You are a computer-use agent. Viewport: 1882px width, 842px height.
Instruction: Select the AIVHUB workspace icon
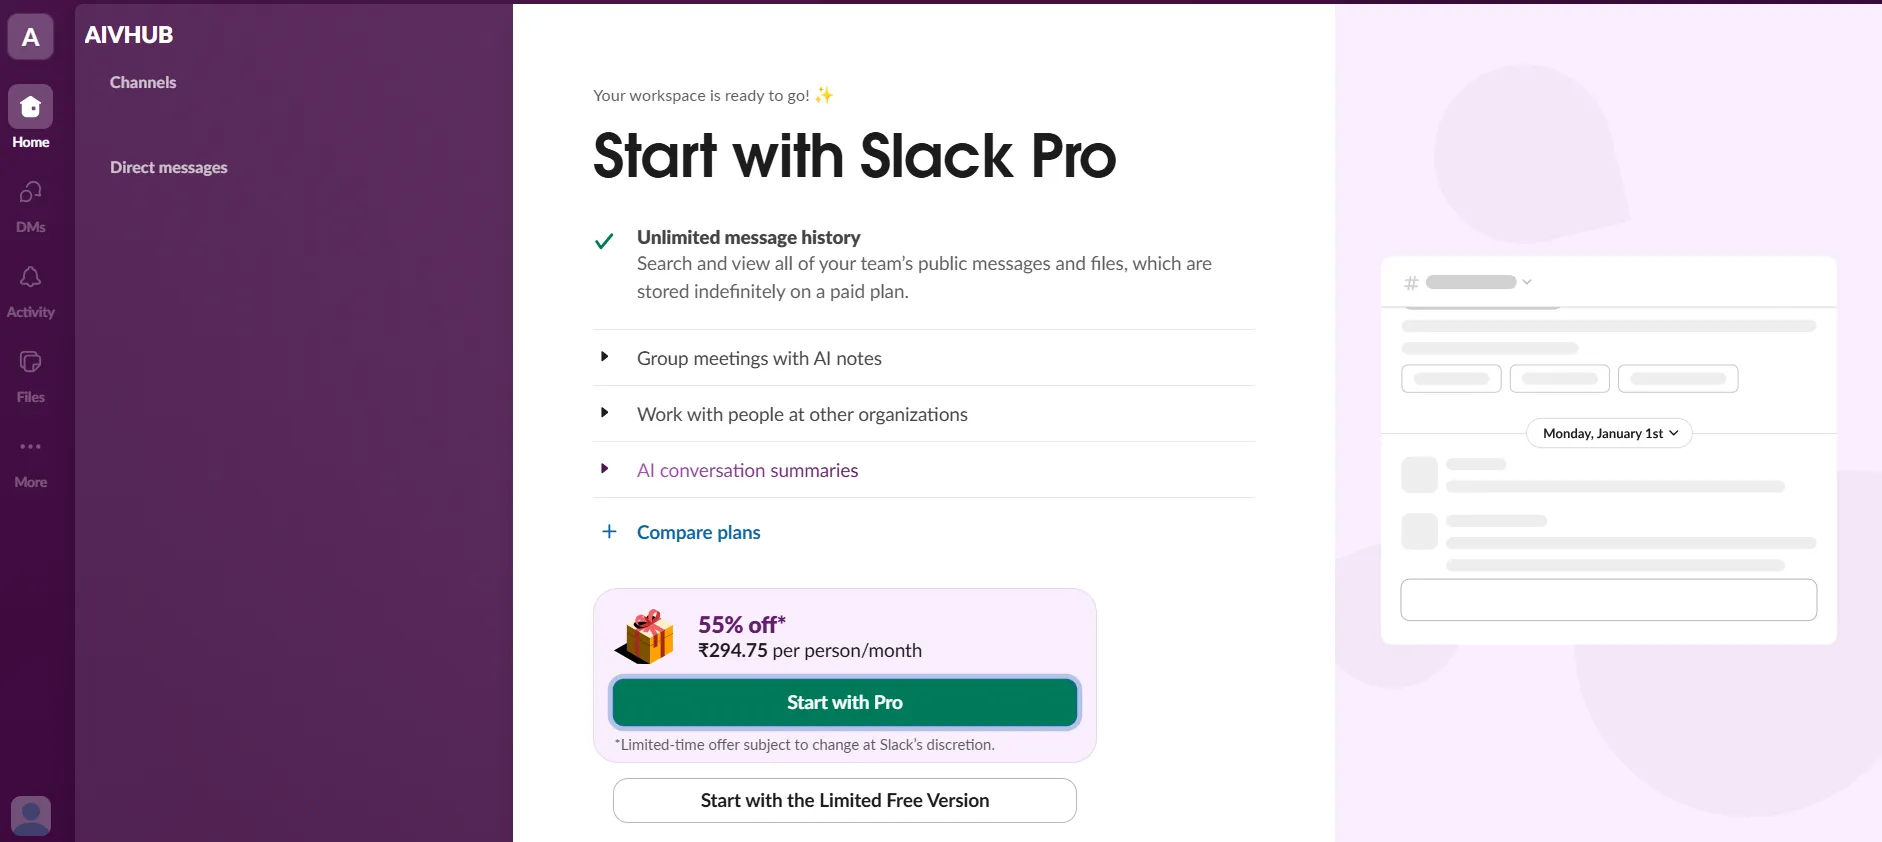point(30,36)
